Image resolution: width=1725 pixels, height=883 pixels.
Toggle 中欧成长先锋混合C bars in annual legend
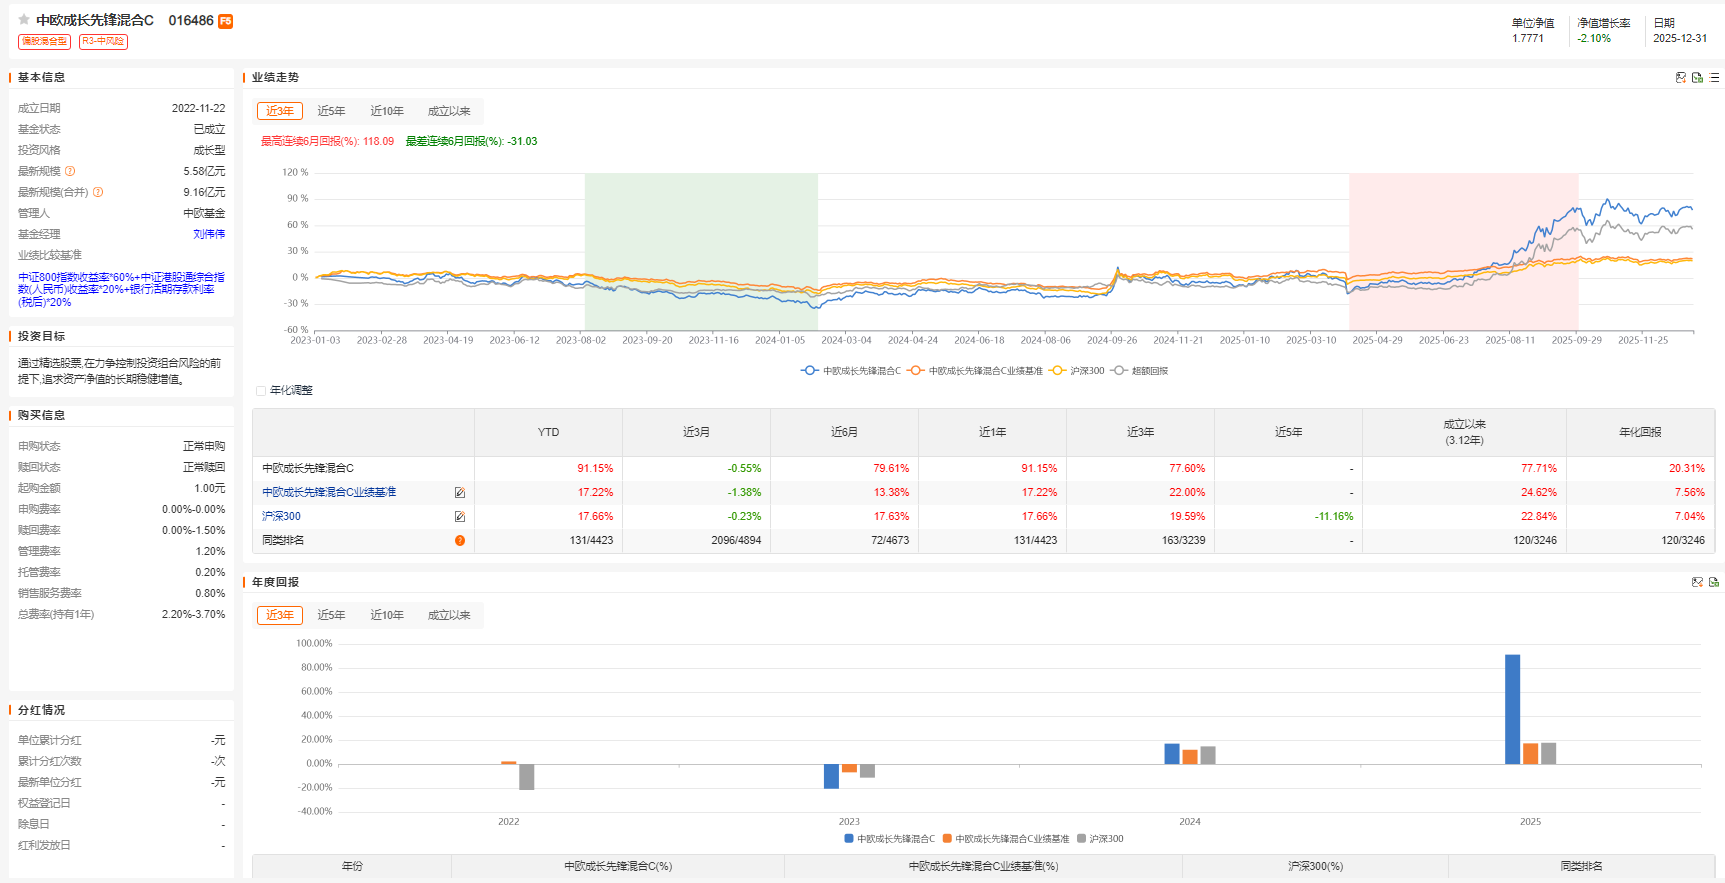coord(890,839)
